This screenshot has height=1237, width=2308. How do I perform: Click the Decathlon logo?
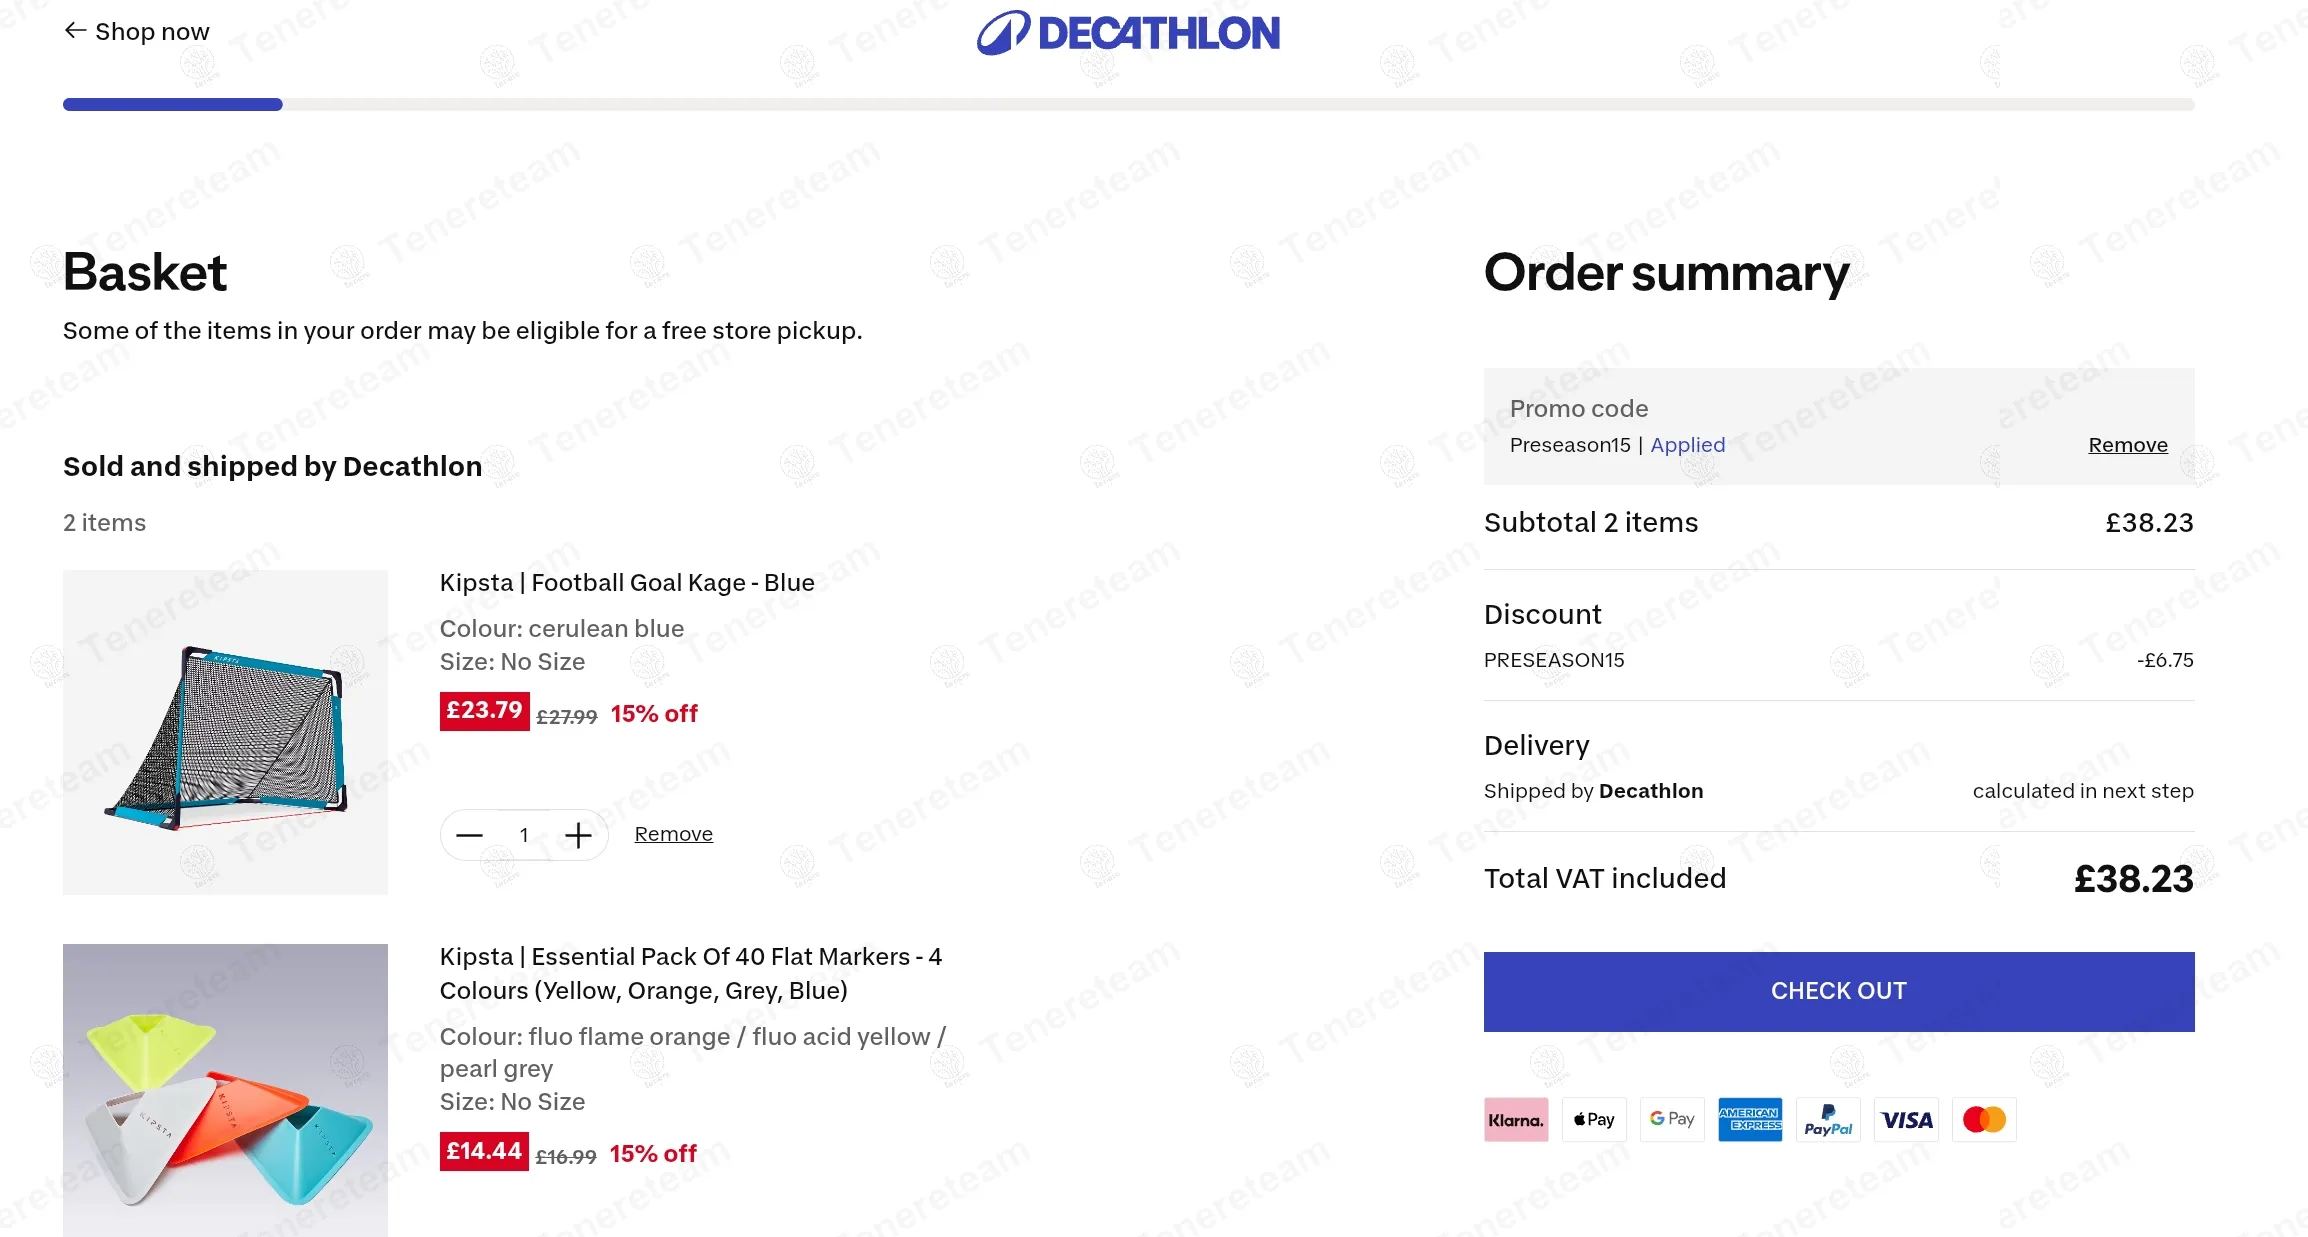point(1128,33)
